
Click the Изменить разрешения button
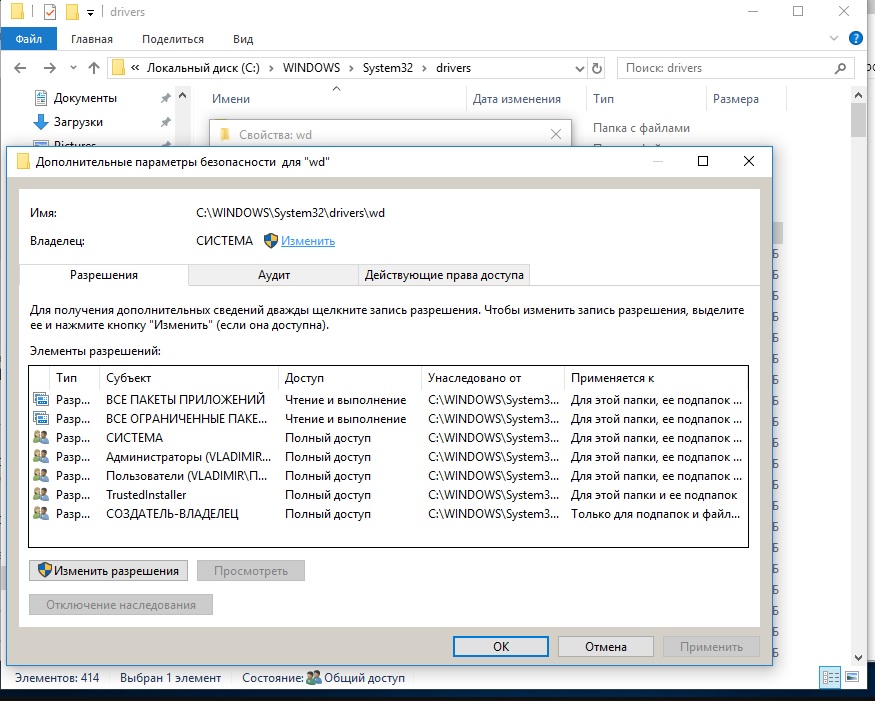108,570
